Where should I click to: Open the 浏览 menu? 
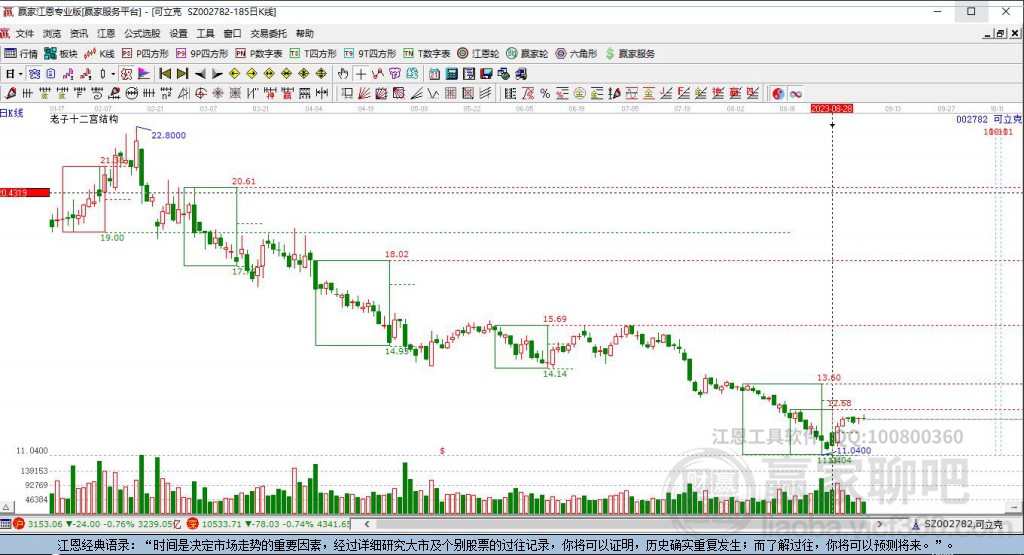[x=52, y=33]
